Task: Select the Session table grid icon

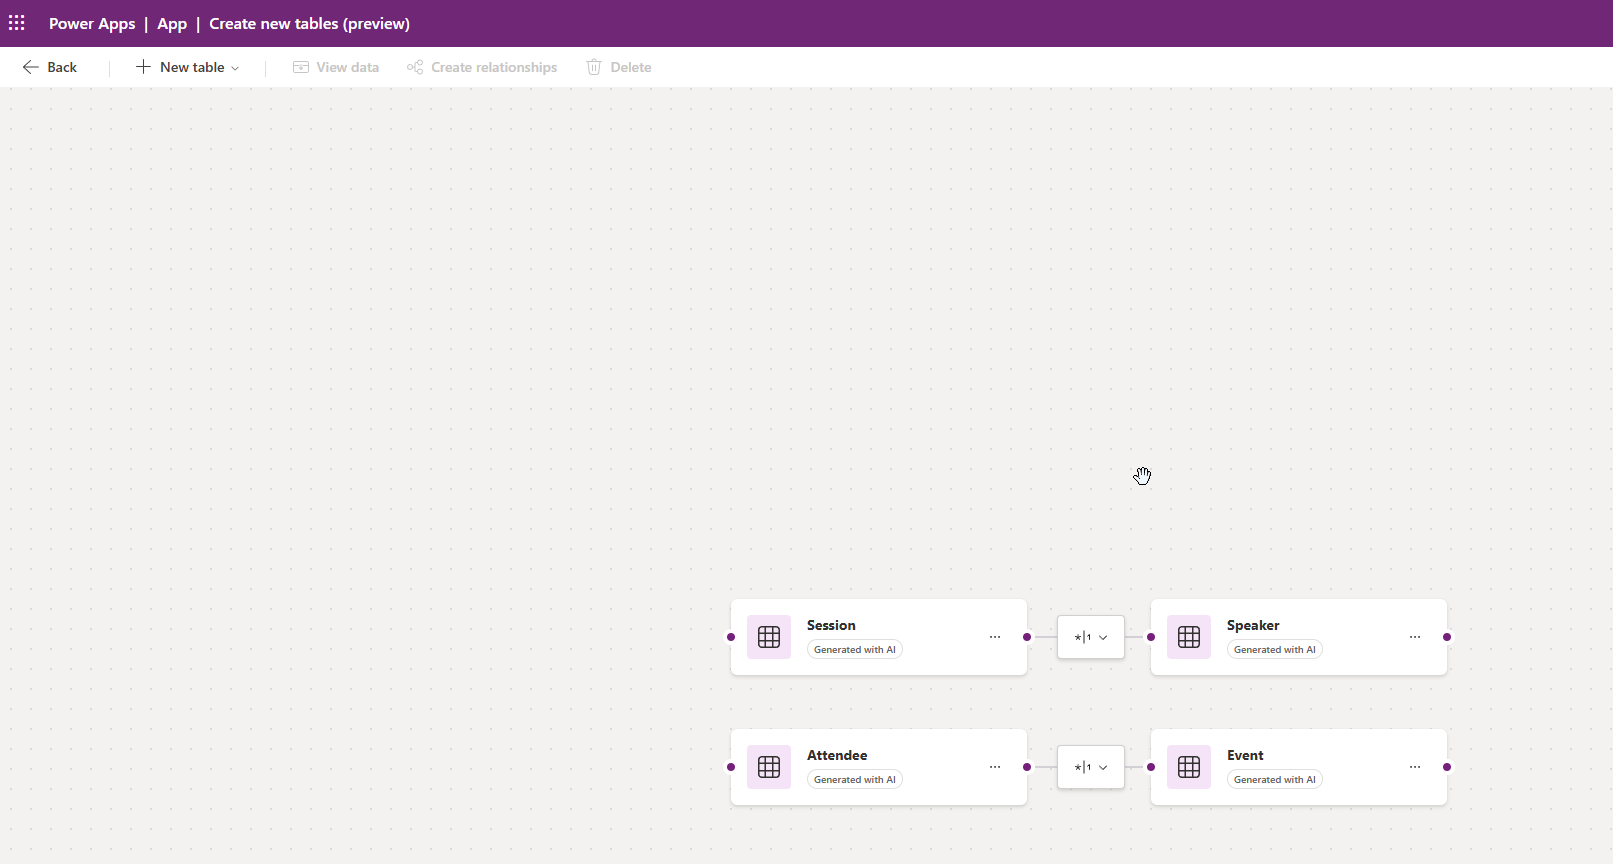Action: 769,637
